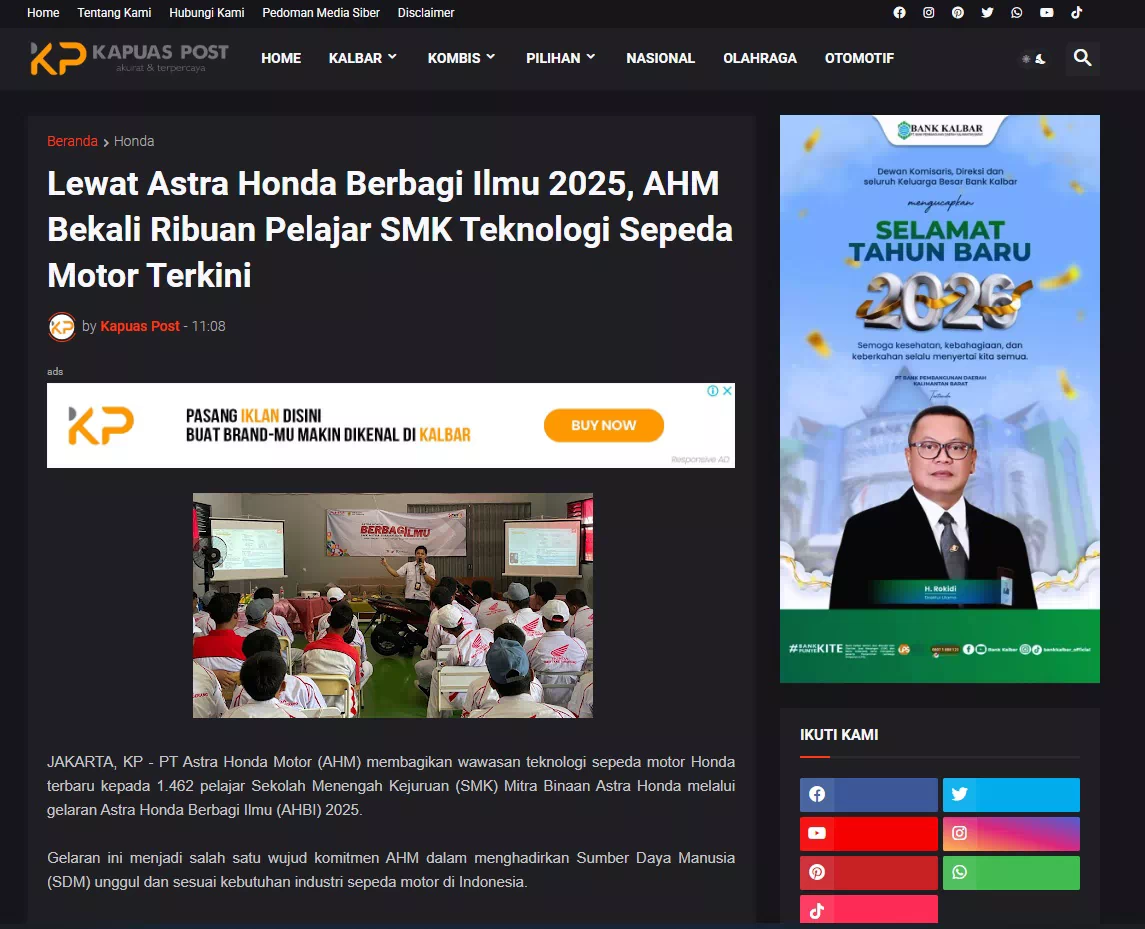Open ad info icon on banner
This screenshot has height=929, width=1145.
click(x=713, y=391)
